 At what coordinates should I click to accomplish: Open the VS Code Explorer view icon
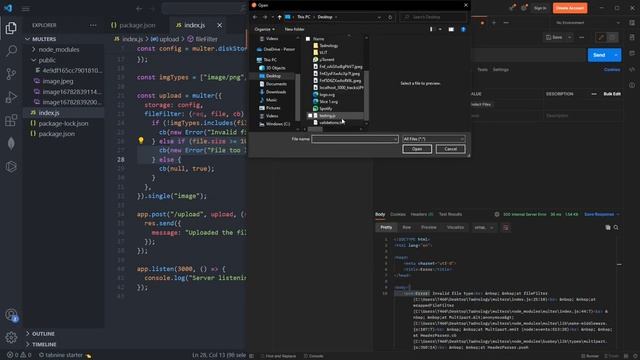coord(11,28)
